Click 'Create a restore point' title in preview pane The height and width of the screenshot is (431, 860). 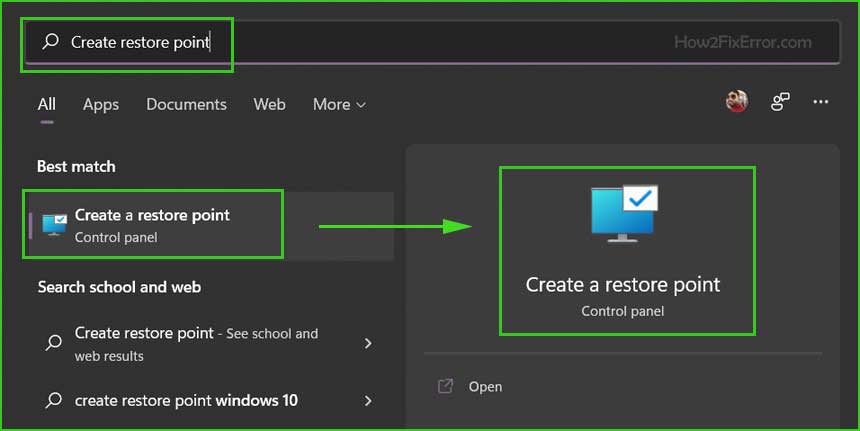tap(623, 285)
